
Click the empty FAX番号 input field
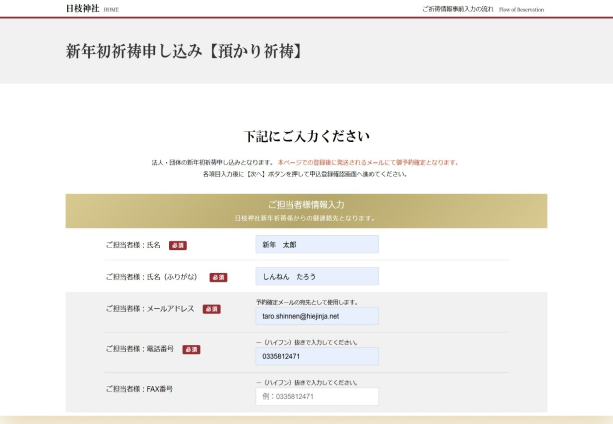coord(317,396)
